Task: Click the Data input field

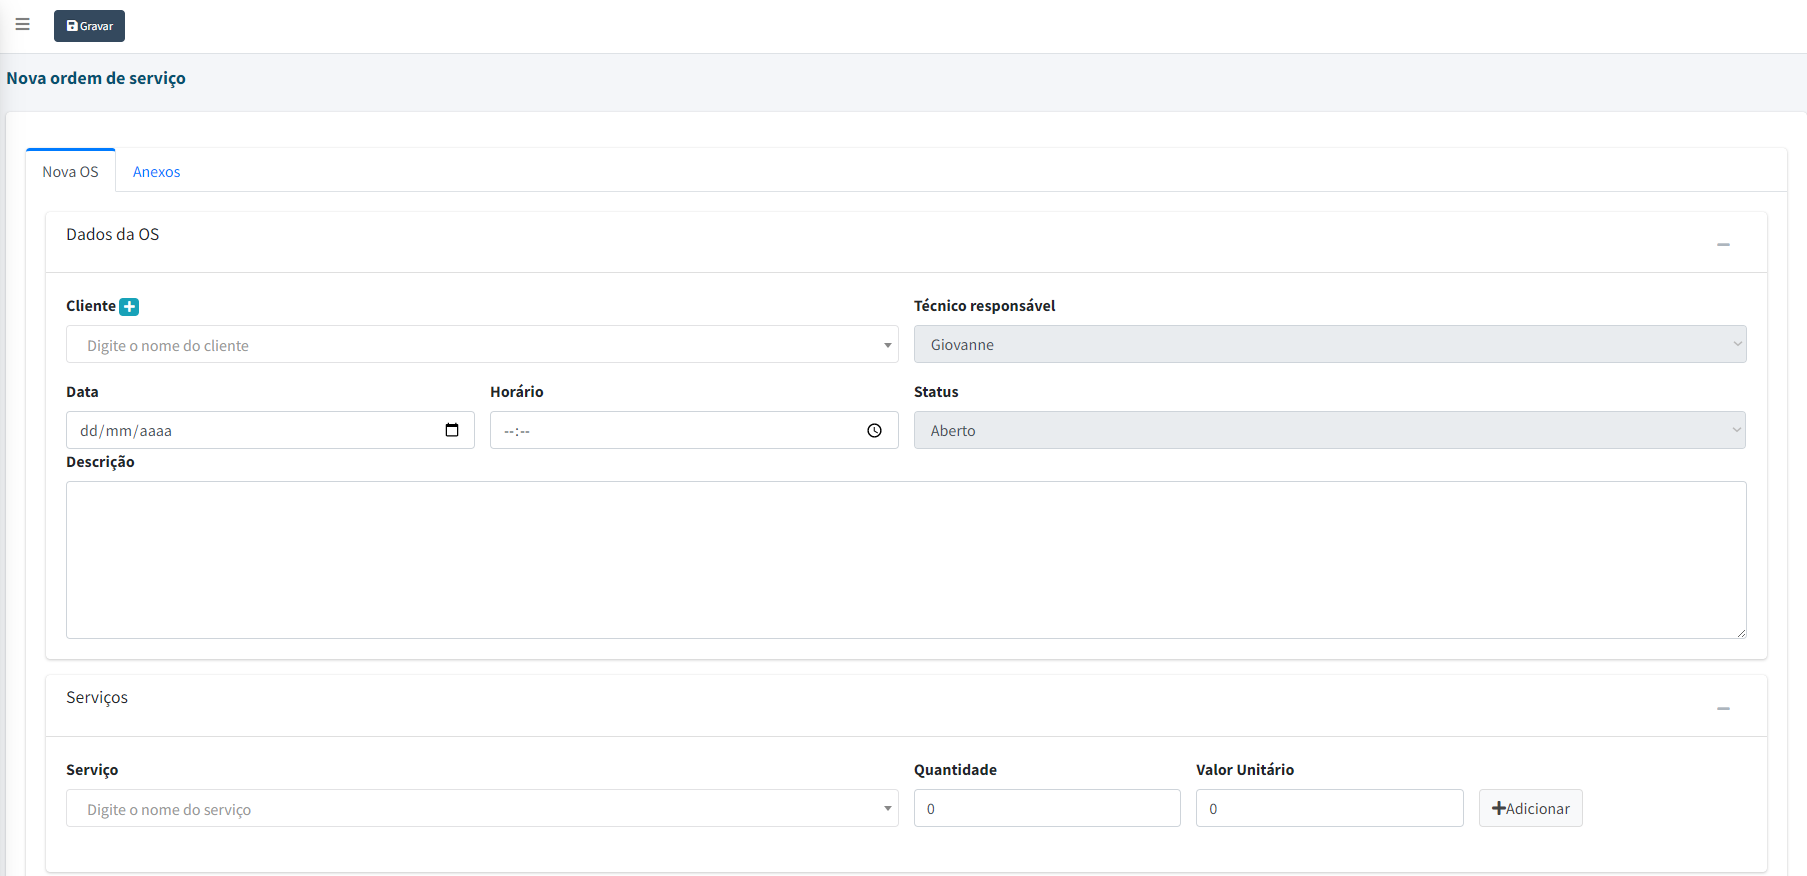Action: click(250, 431)
